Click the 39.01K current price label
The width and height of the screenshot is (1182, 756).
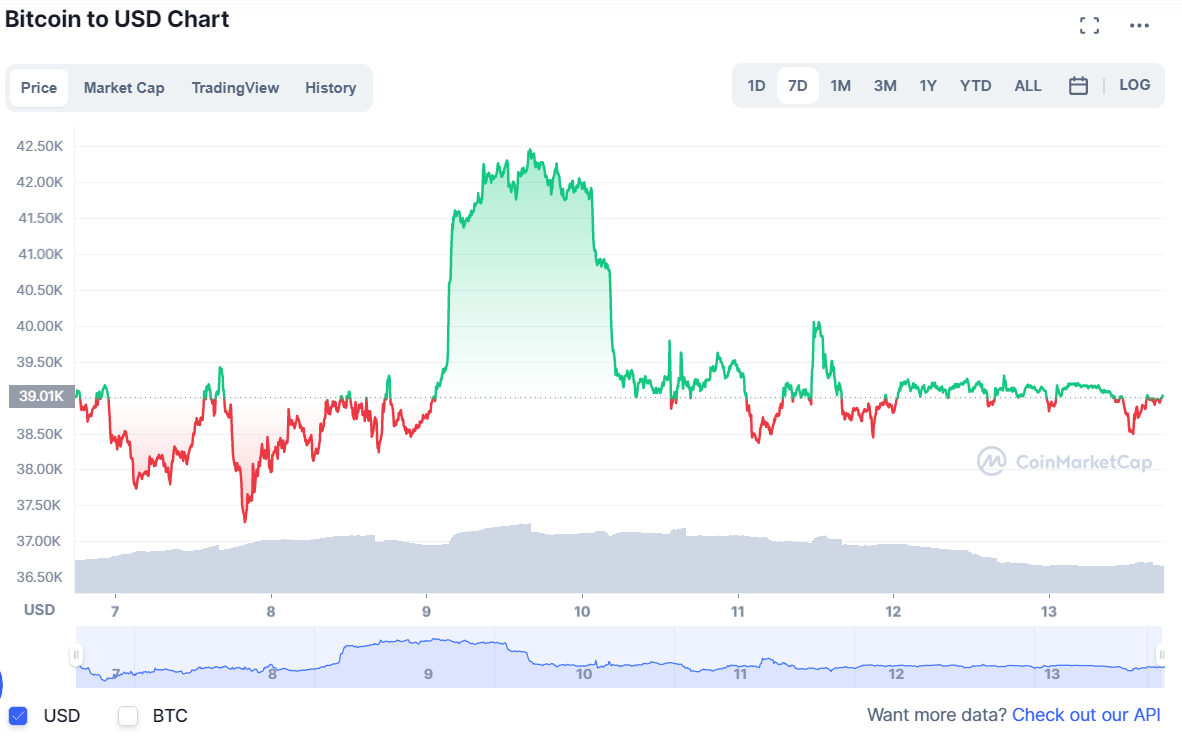pos(40,396)
